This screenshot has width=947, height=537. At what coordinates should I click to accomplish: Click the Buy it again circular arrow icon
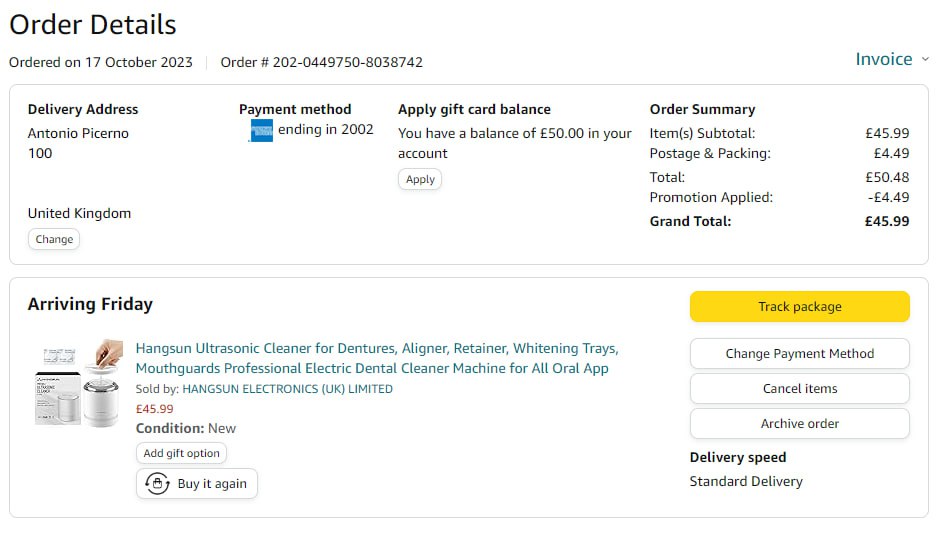(x=157, y=484)
